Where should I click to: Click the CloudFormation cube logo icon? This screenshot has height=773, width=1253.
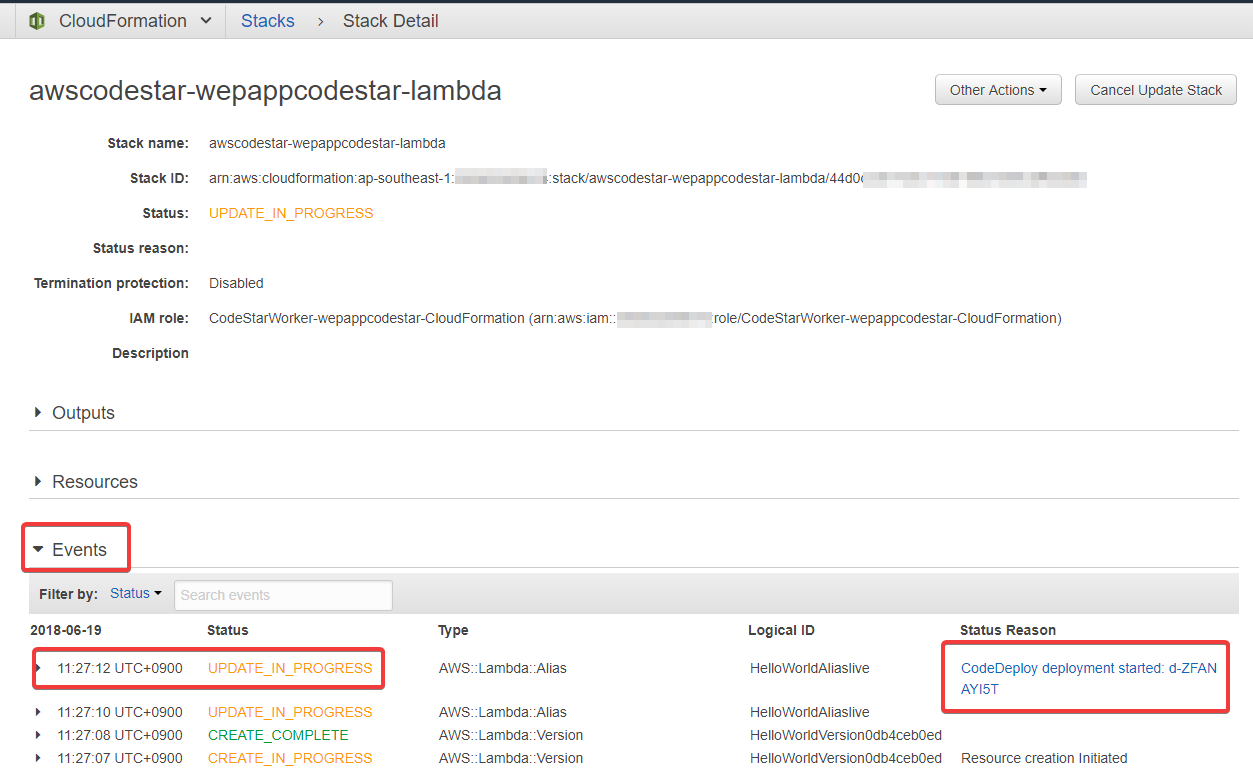pyautogui.click(x=37, y=21)
